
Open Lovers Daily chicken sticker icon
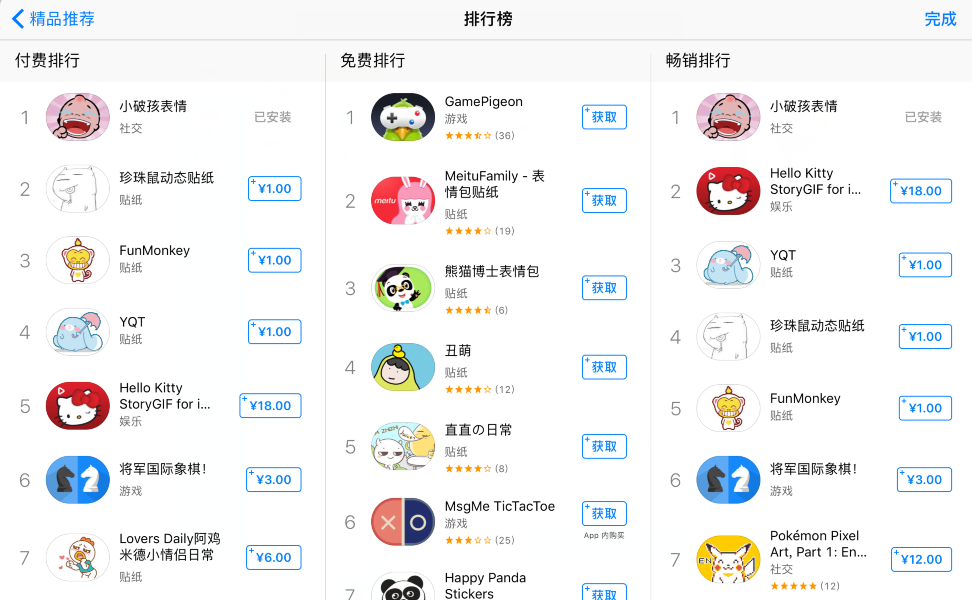pyautogui.click(x=78, y=557)
